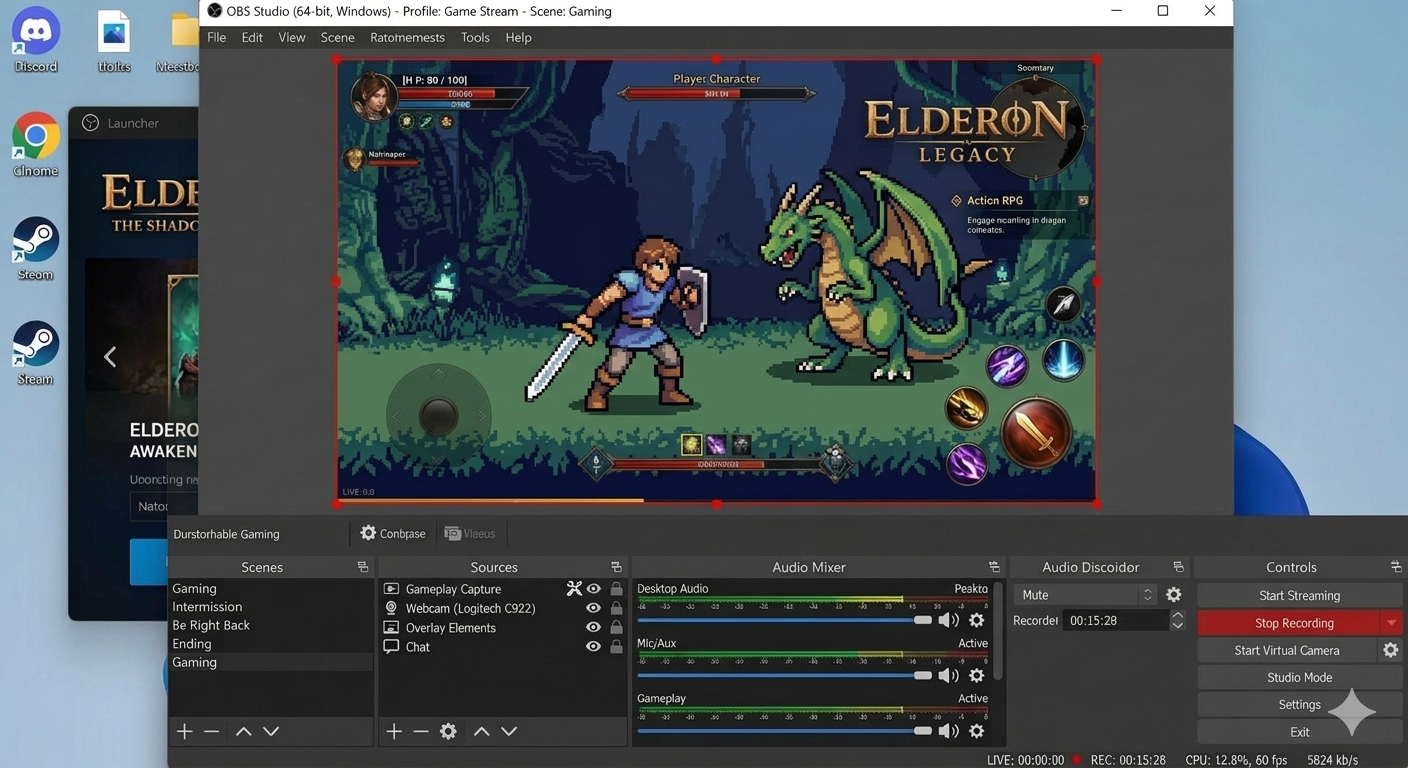This screenshot has height=768, width=1408.
Task: Add a new scene with the plus icon
Action: pos(184,732)
